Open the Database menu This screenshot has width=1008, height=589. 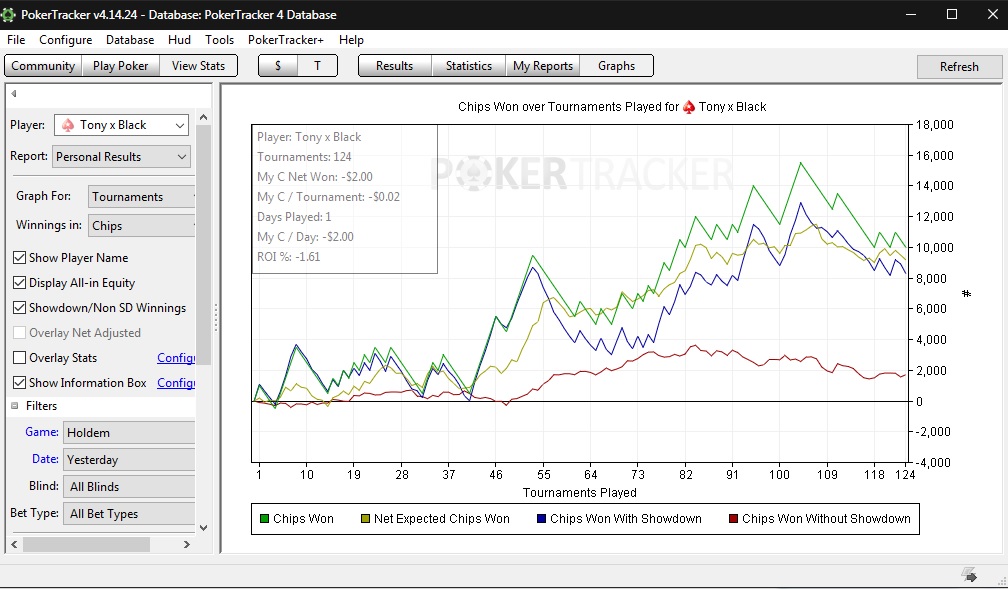130,40
